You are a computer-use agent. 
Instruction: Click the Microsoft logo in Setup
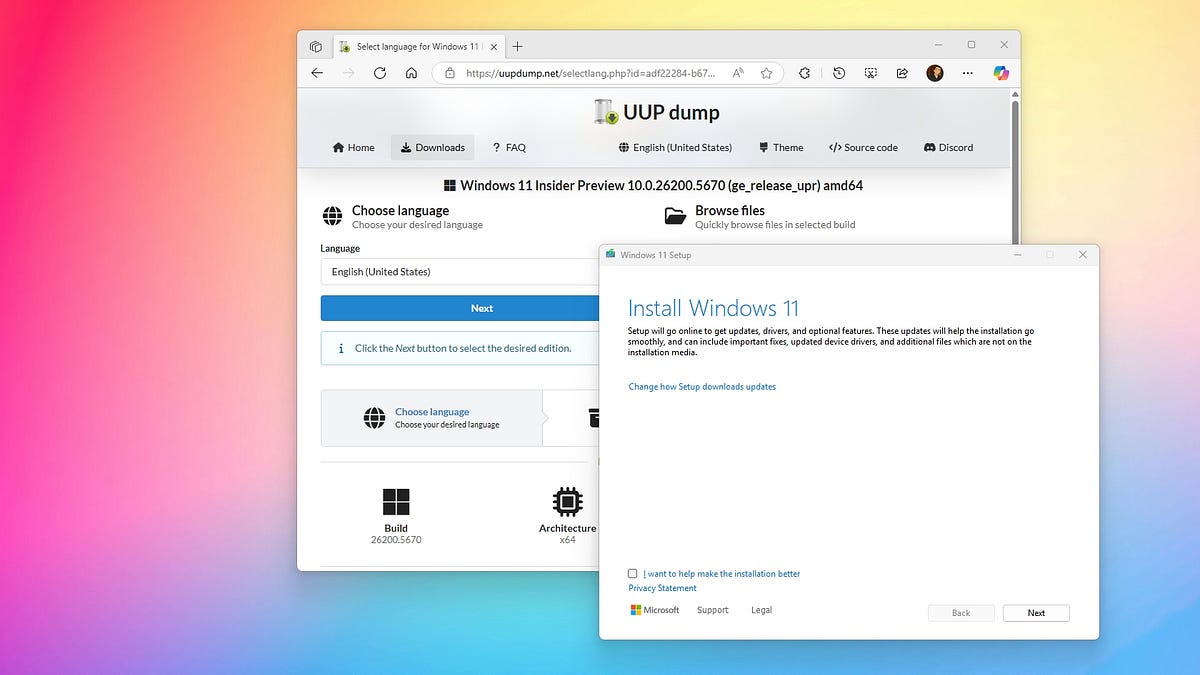click(655, 610)
